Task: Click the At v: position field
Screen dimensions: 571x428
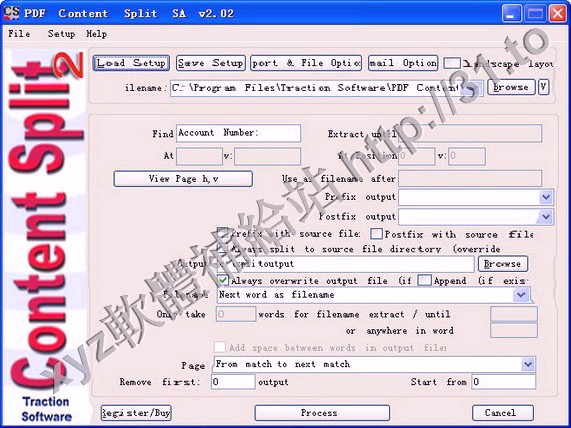Action: (x=267, y=156)
